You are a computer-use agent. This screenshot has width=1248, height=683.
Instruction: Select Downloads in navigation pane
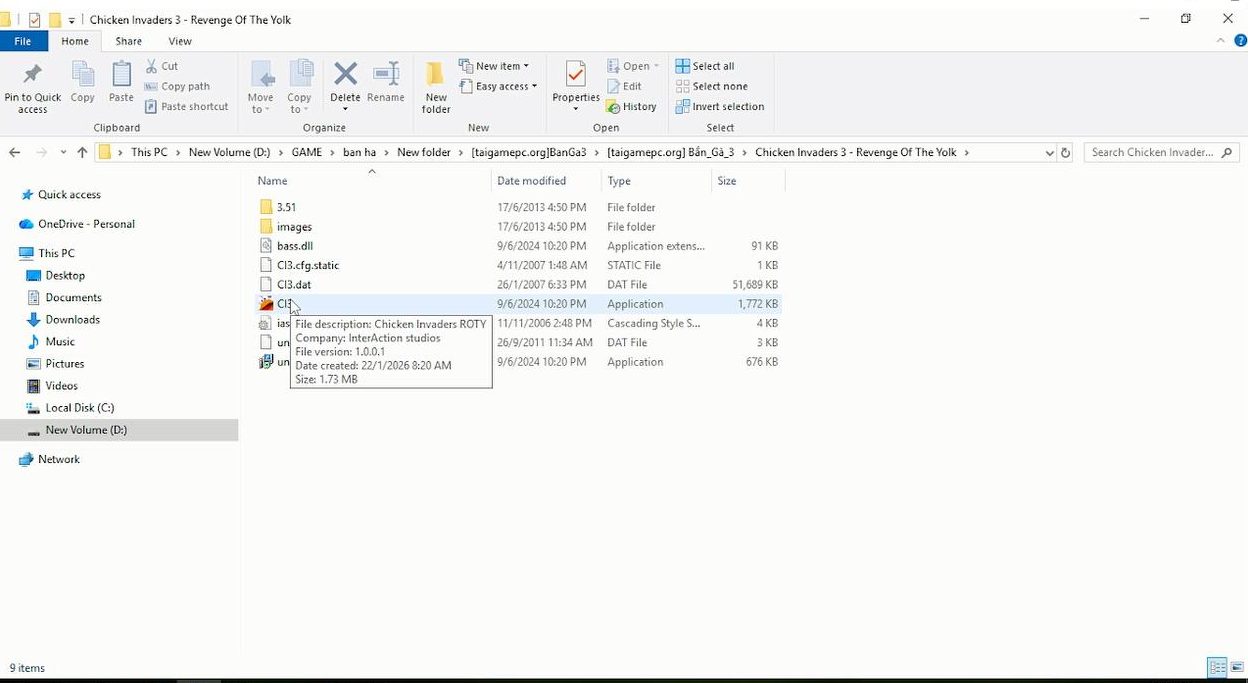[72, 320]
